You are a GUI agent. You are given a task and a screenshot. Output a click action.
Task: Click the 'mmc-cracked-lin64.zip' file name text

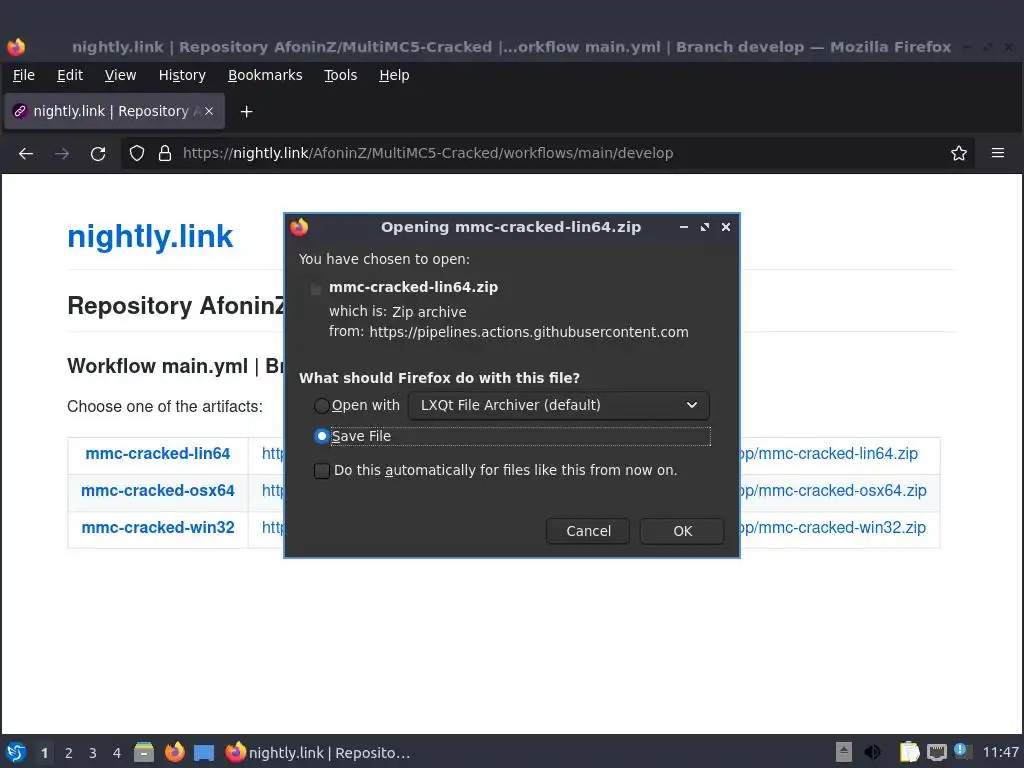click(x=413, y=287)
